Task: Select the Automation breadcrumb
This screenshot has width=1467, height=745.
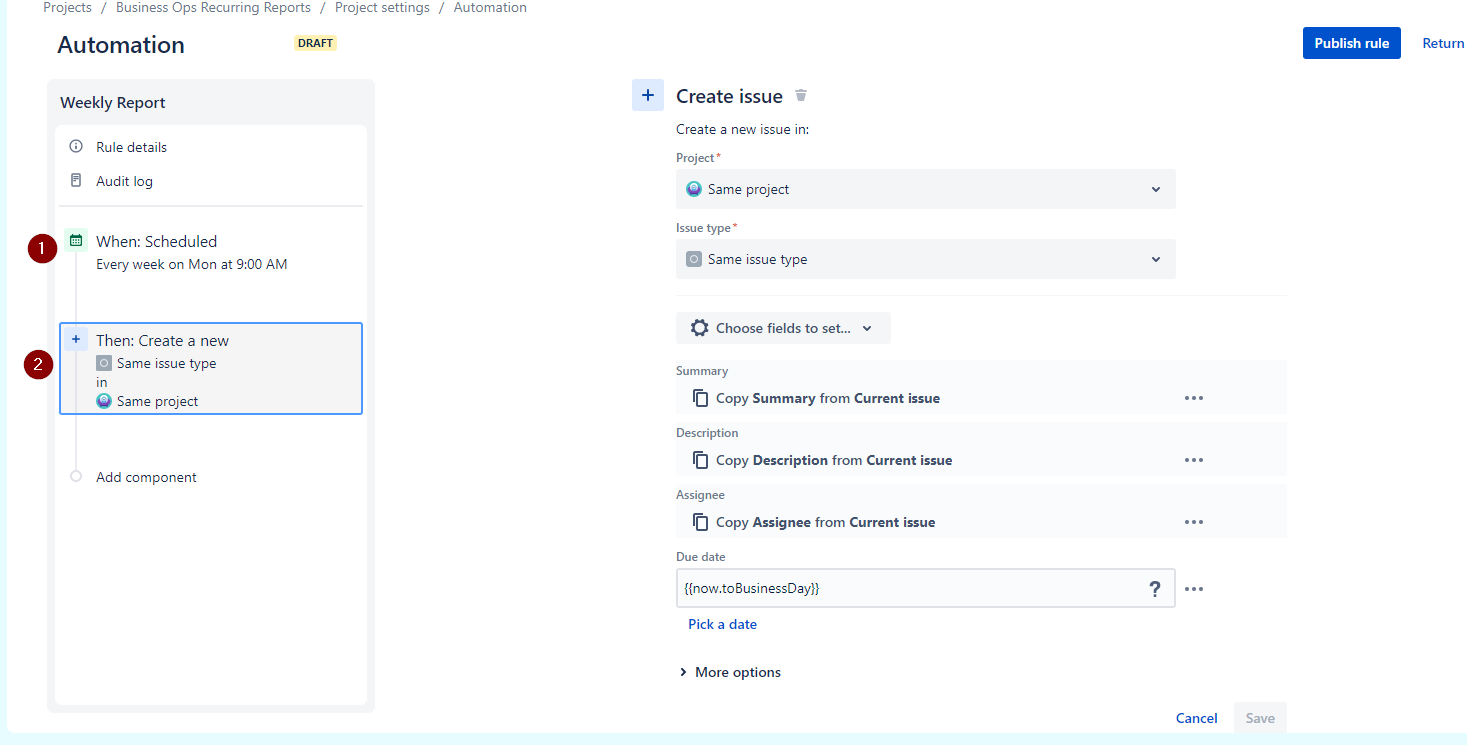Action: [490, 8]
